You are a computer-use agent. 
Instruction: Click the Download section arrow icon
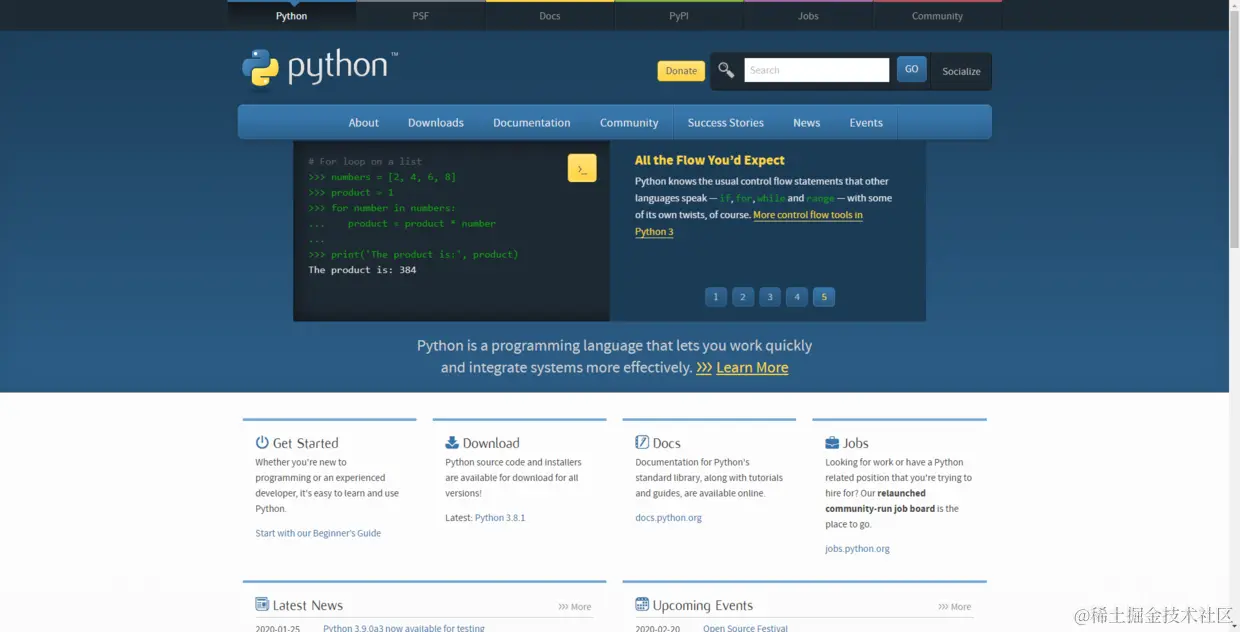coord(452,442)
